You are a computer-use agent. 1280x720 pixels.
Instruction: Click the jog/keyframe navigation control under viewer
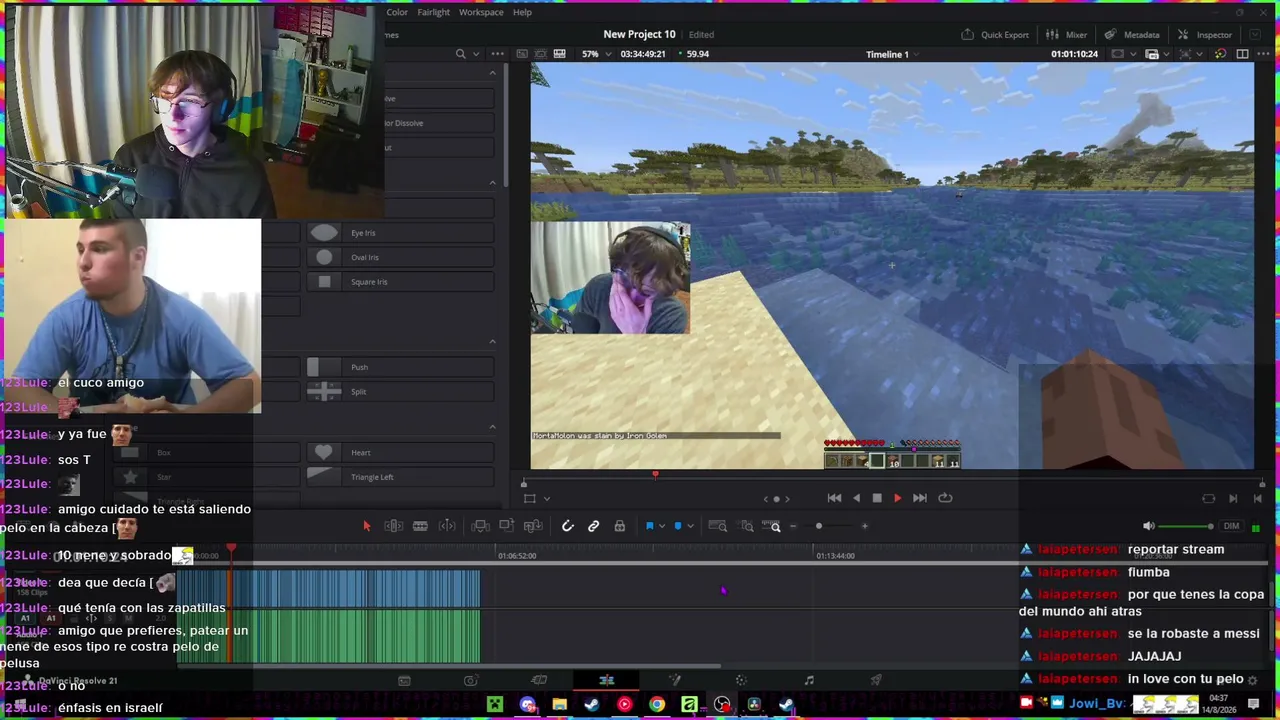click(x=776, y=498)
